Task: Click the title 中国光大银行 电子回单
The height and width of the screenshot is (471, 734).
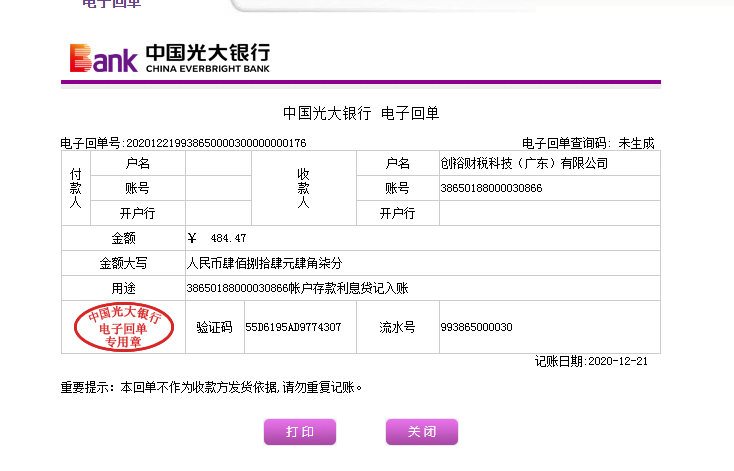Action: [361, 113]
